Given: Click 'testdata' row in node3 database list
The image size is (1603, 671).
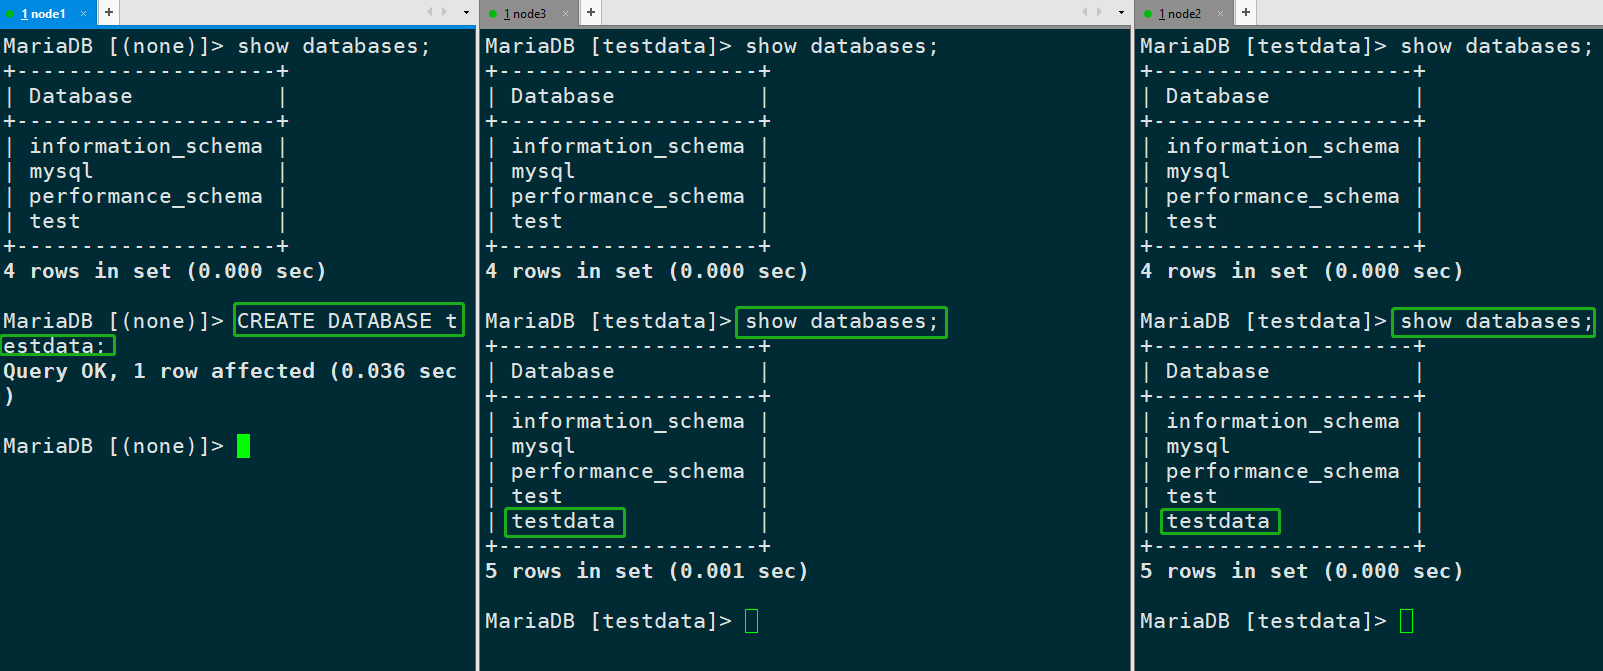Looking at the screenshot, I should [563, 521].
